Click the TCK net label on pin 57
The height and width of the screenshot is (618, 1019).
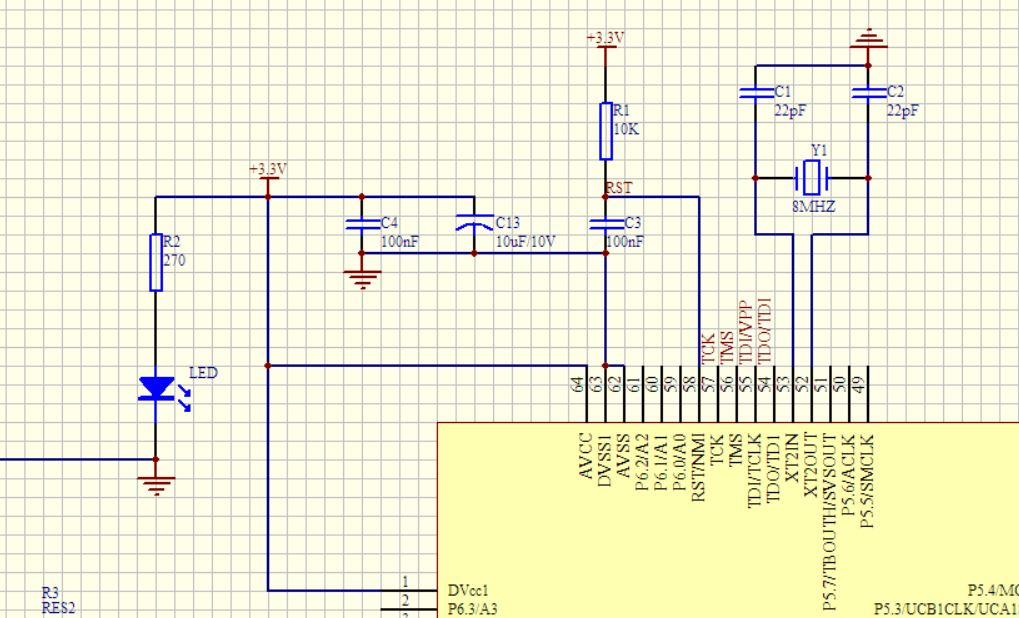pos(708,349)
